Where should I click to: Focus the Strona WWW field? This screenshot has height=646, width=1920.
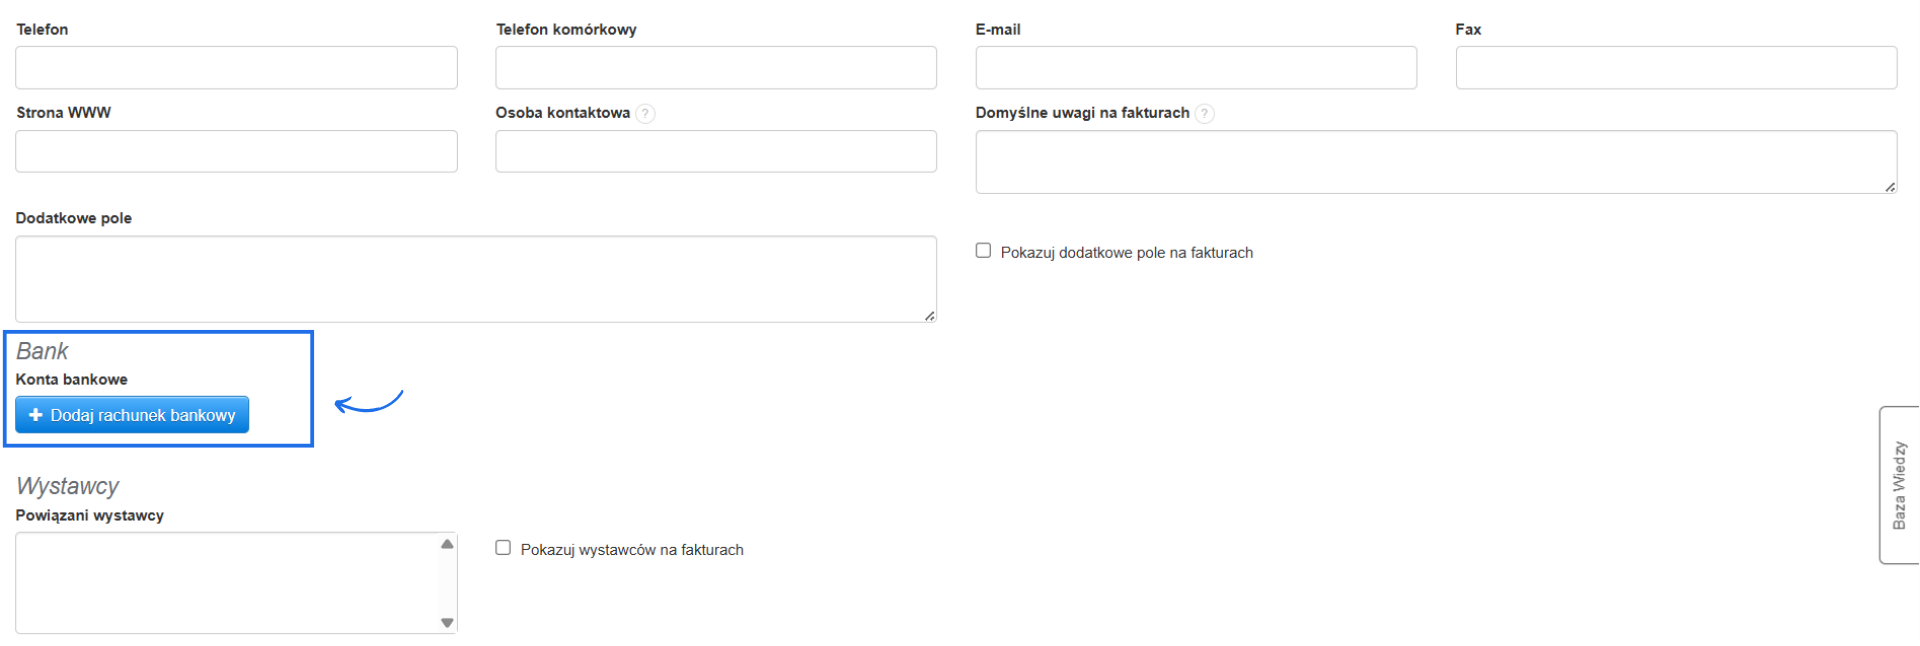[x=236, y=151]
